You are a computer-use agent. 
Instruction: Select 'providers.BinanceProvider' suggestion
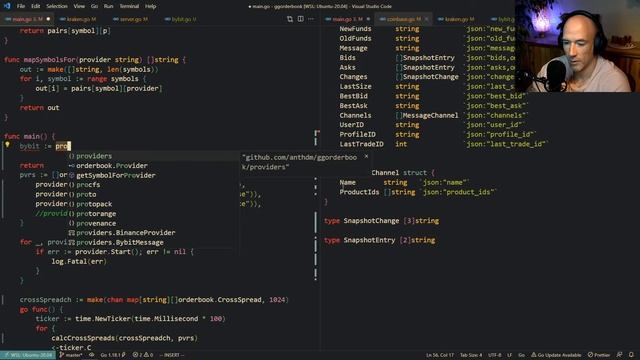(152, 233)
